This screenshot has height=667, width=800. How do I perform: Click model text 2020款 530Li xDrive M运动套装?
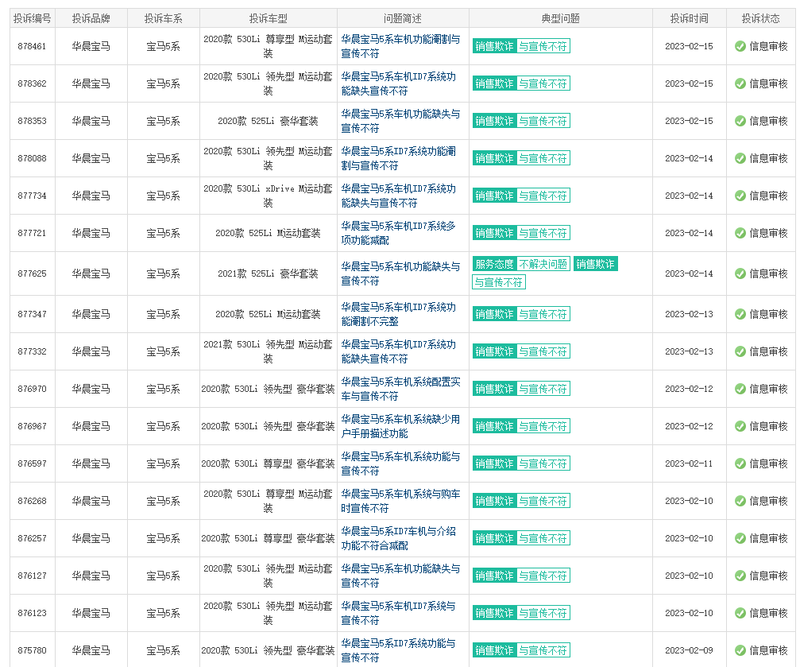pyautogui.click(x=268, y=196)
